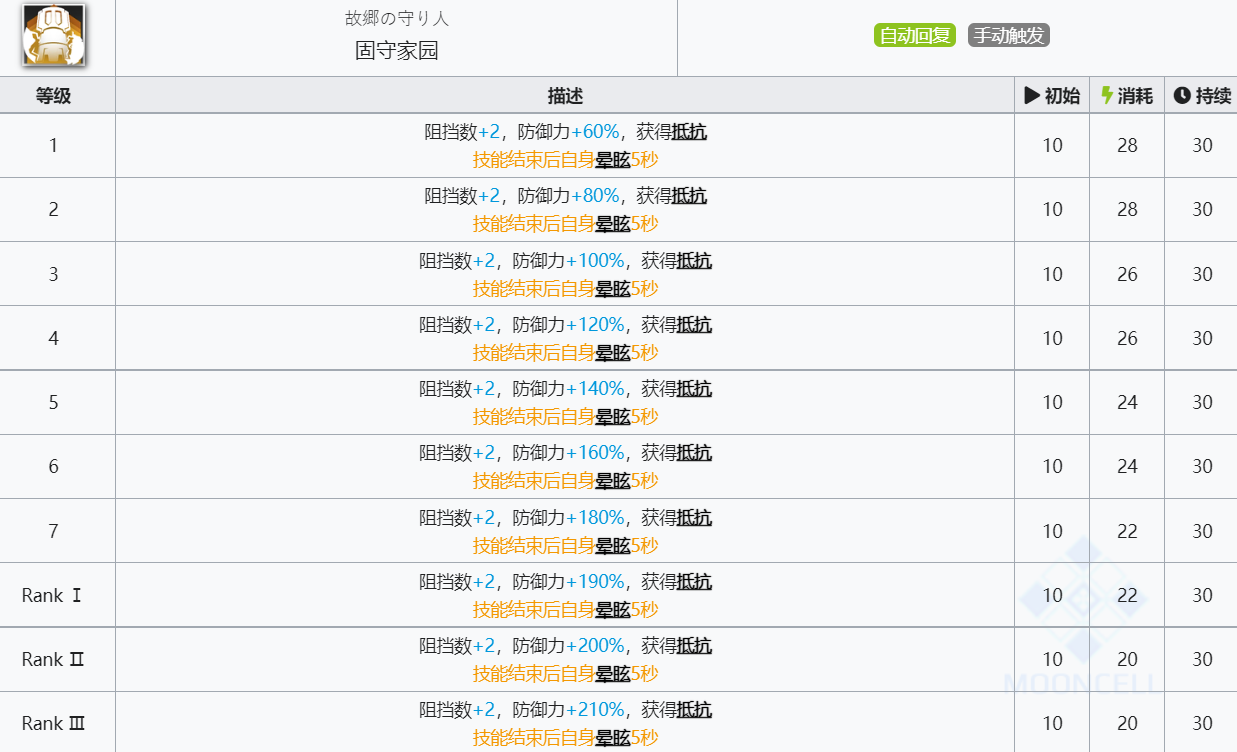Click the 描述 column header
The image size is (1237, 752).
point(565,96)
